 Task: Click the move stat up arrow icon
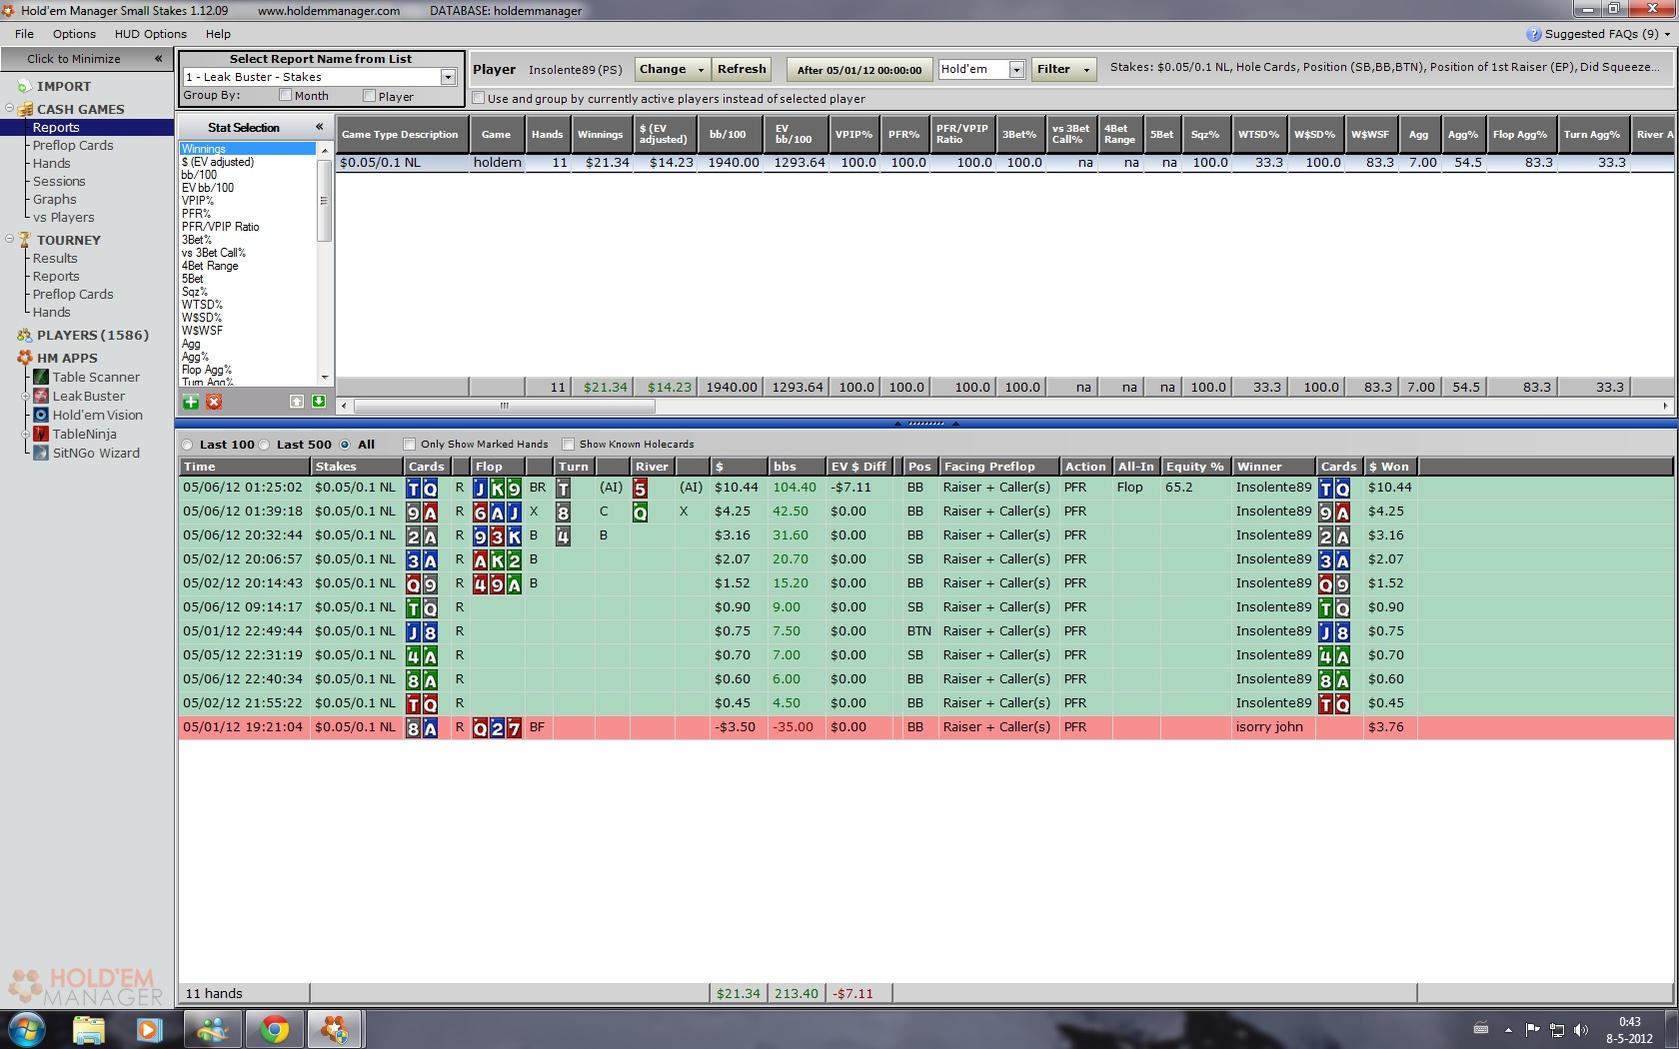297,402
